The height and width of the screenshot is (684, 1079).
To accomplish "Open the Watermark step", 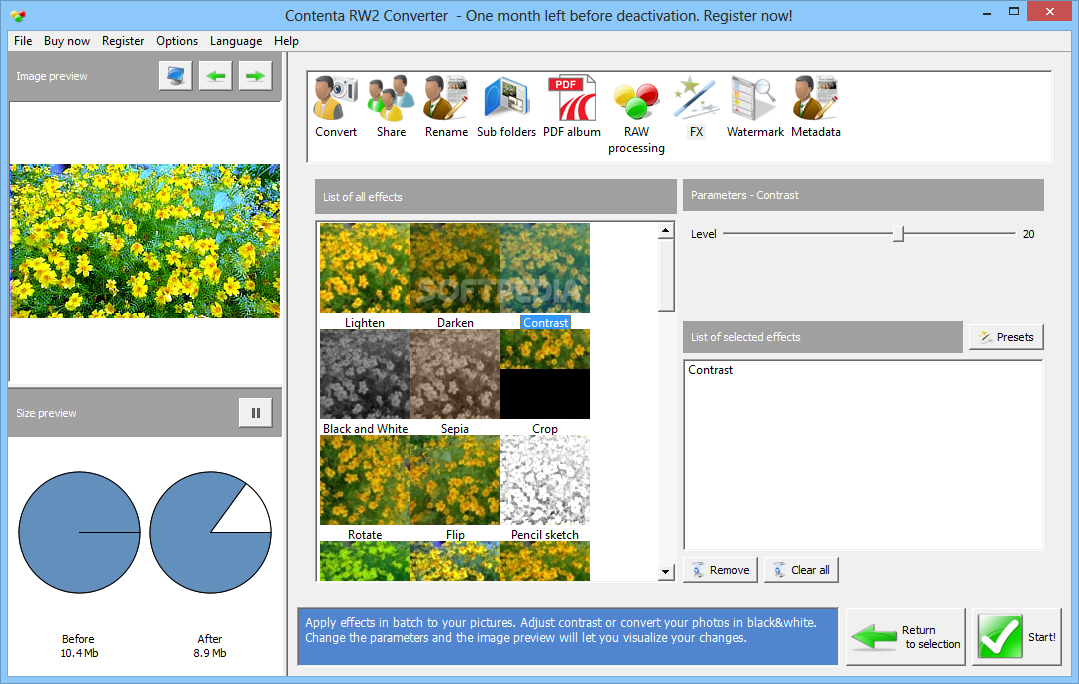I will [x=755, y=107].
